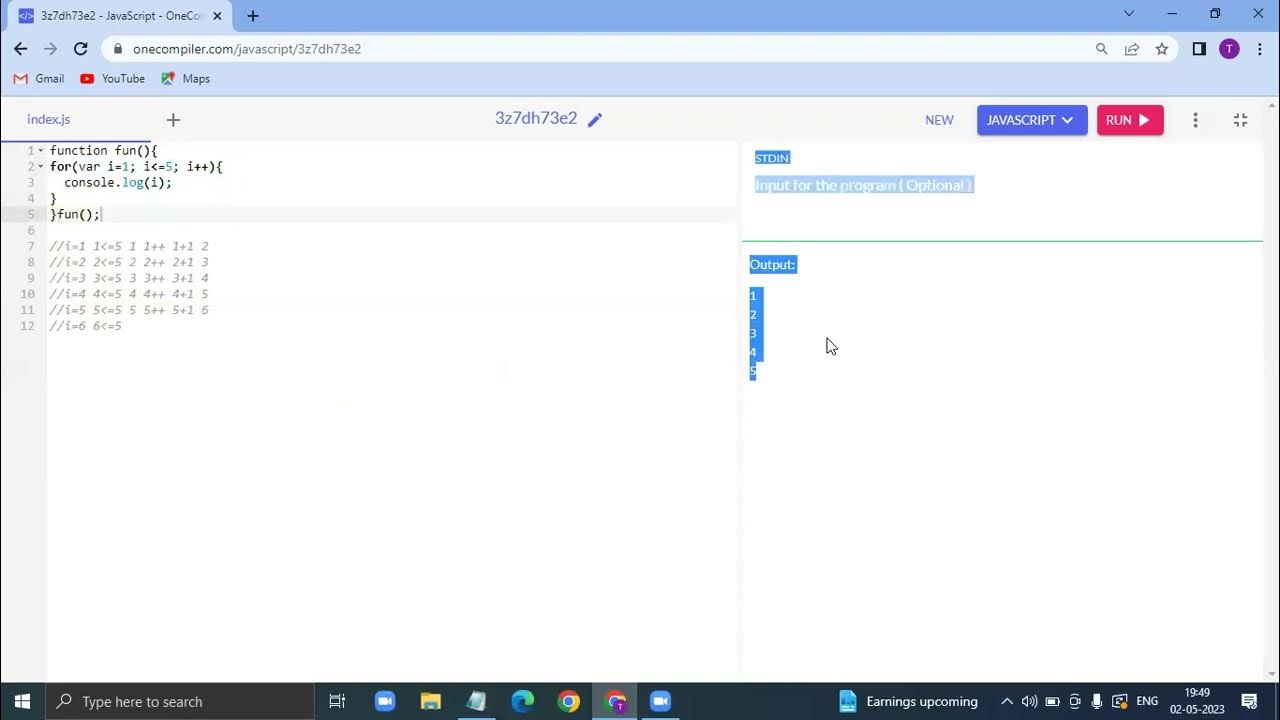This screenshot has width=1280, height=720.
Task: Click the Output label
Action: pyautogui.click(x=773, y=264)
